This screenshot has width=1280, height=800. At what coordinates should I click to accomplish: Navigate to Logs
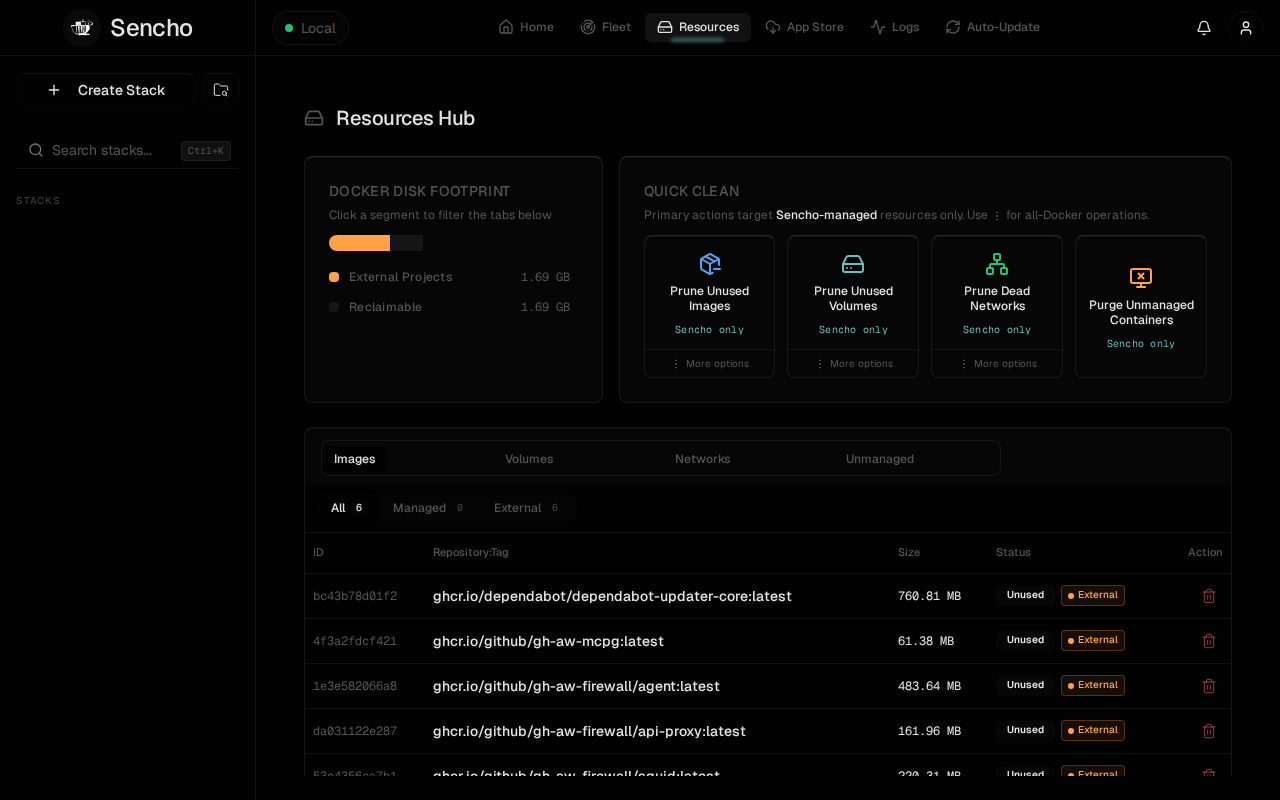895,27
